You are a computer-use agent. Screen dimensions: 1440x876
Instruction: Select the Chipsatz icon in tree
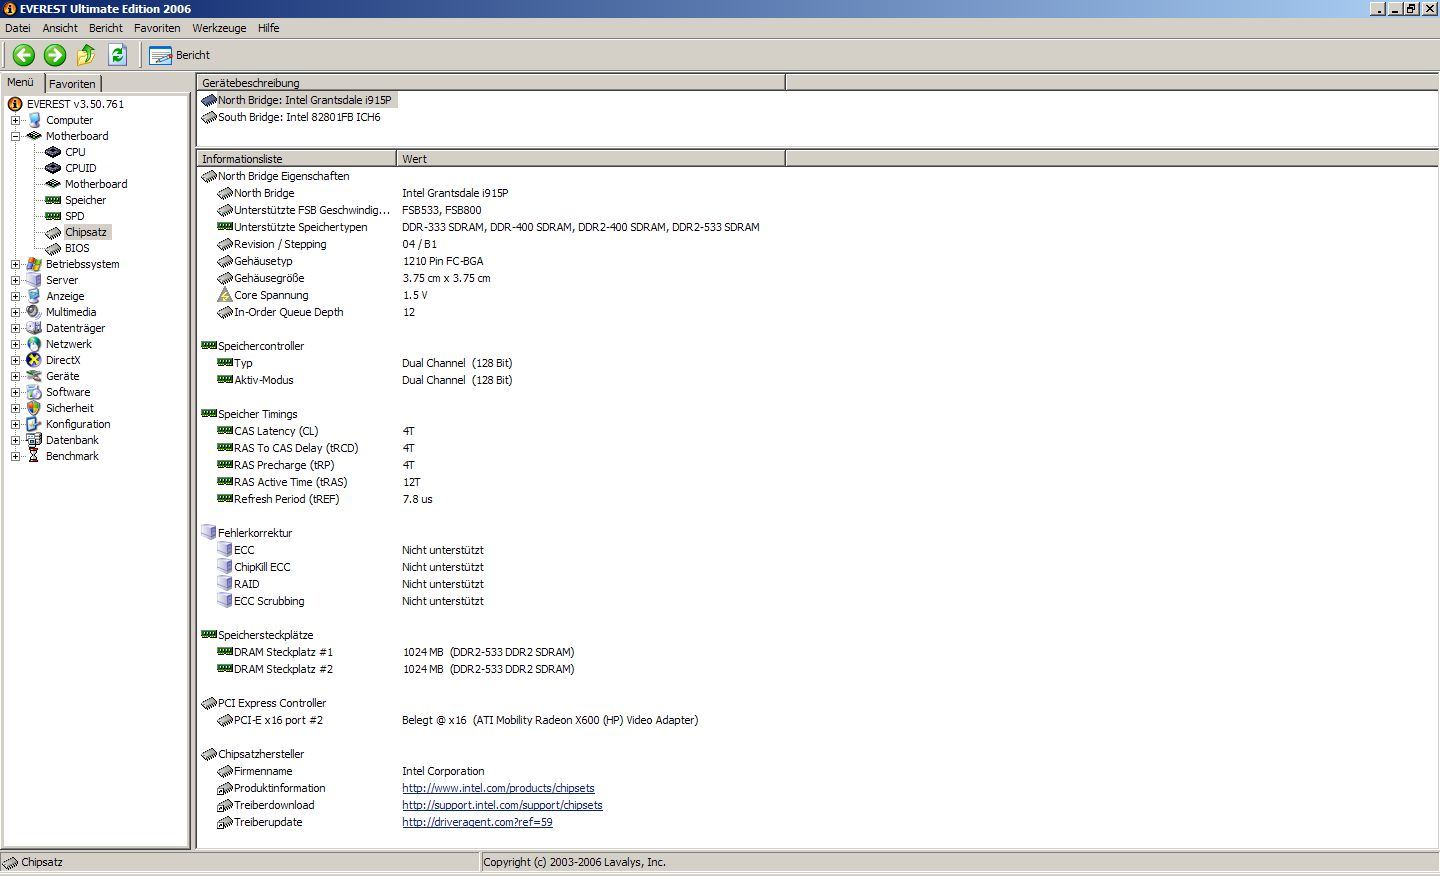coord(53,232)
